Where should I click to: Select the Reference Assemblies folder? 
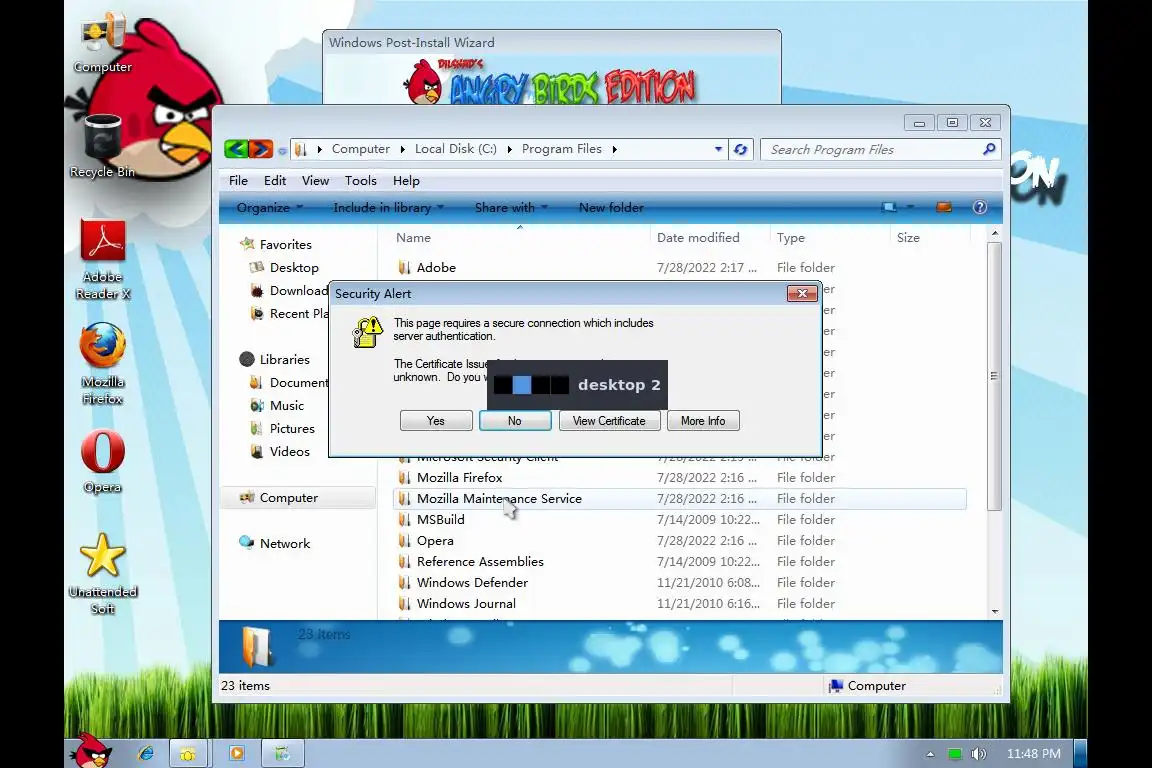click(x=480, y=562)
